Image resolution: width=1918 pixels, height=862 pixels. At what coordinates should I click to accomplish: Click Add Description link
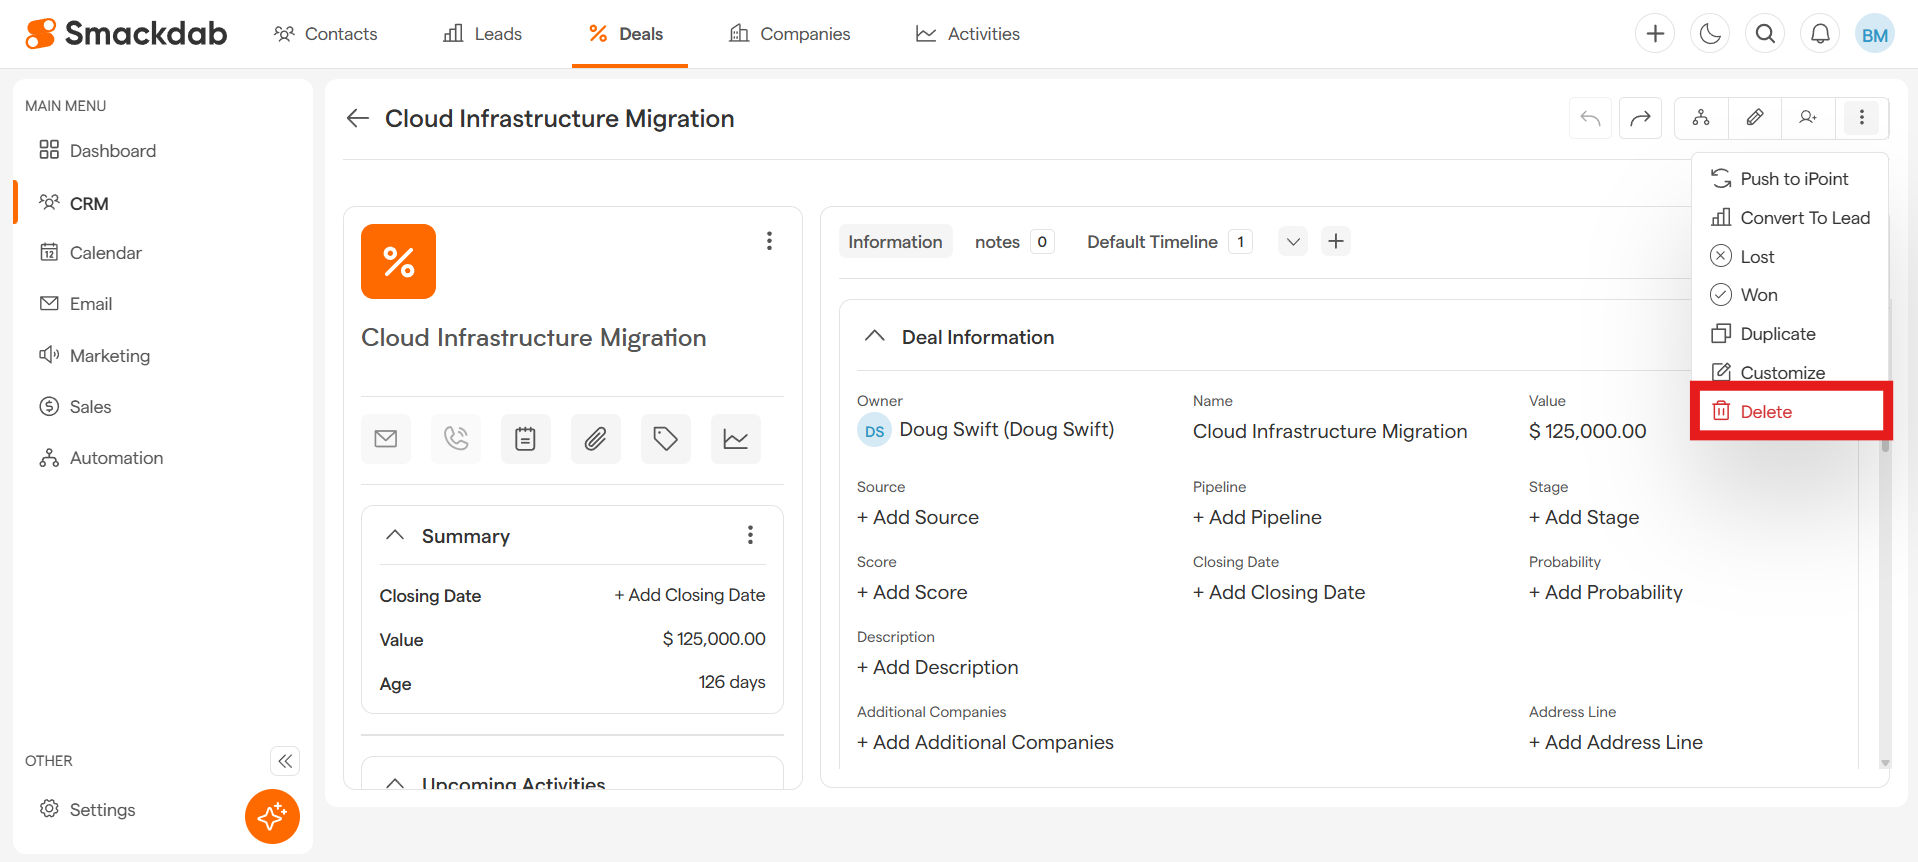(x=937, y=667)
